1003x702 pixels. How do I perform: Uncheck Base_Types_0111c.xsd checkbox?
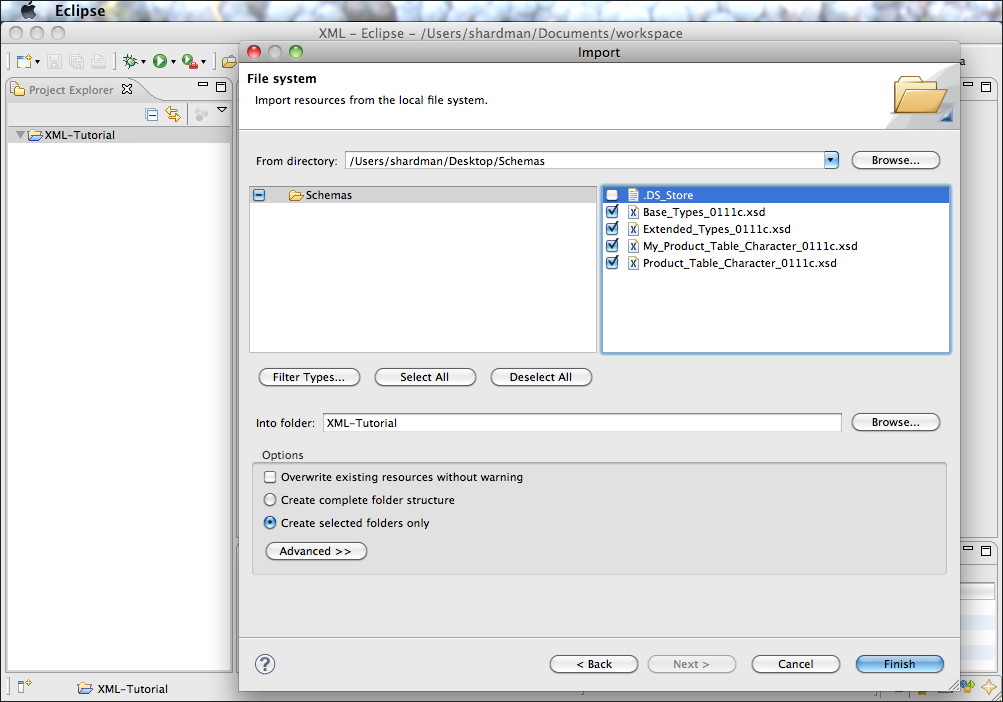click(x=612, y=211)
